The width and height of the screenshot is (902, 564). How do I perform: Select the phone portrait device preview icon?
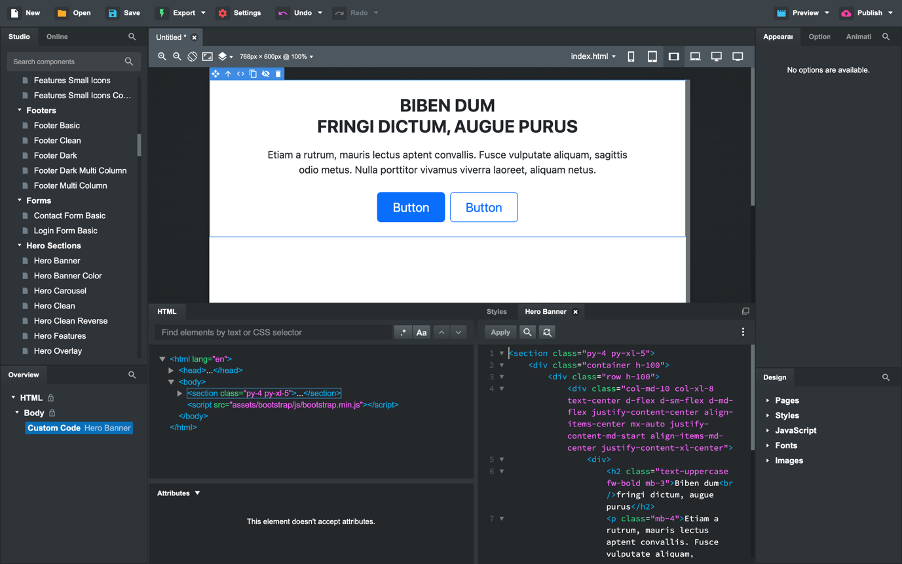click(x=631, y=57)
